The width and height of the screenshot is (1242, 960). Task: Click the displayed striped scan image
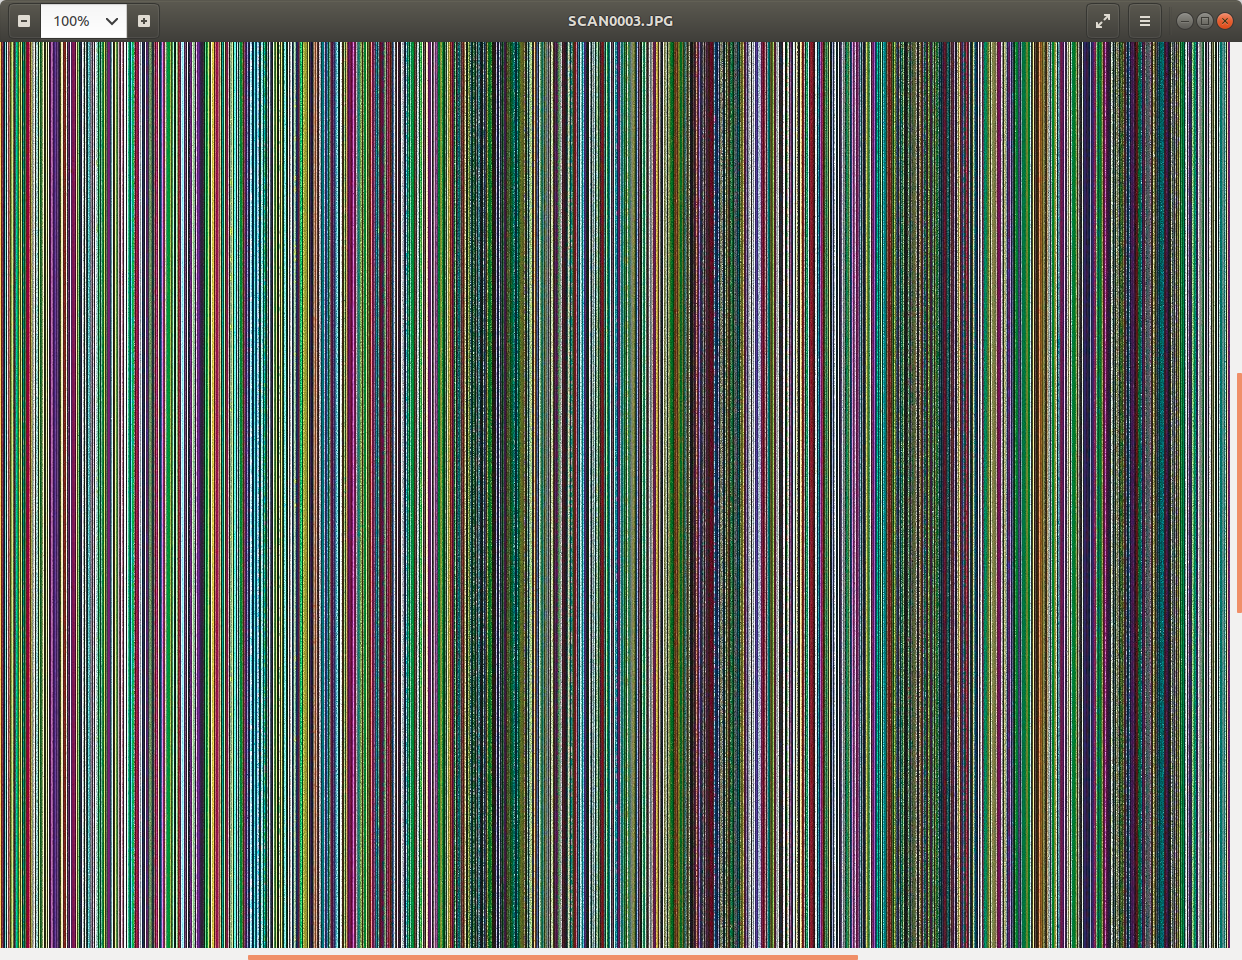[614, 494]
